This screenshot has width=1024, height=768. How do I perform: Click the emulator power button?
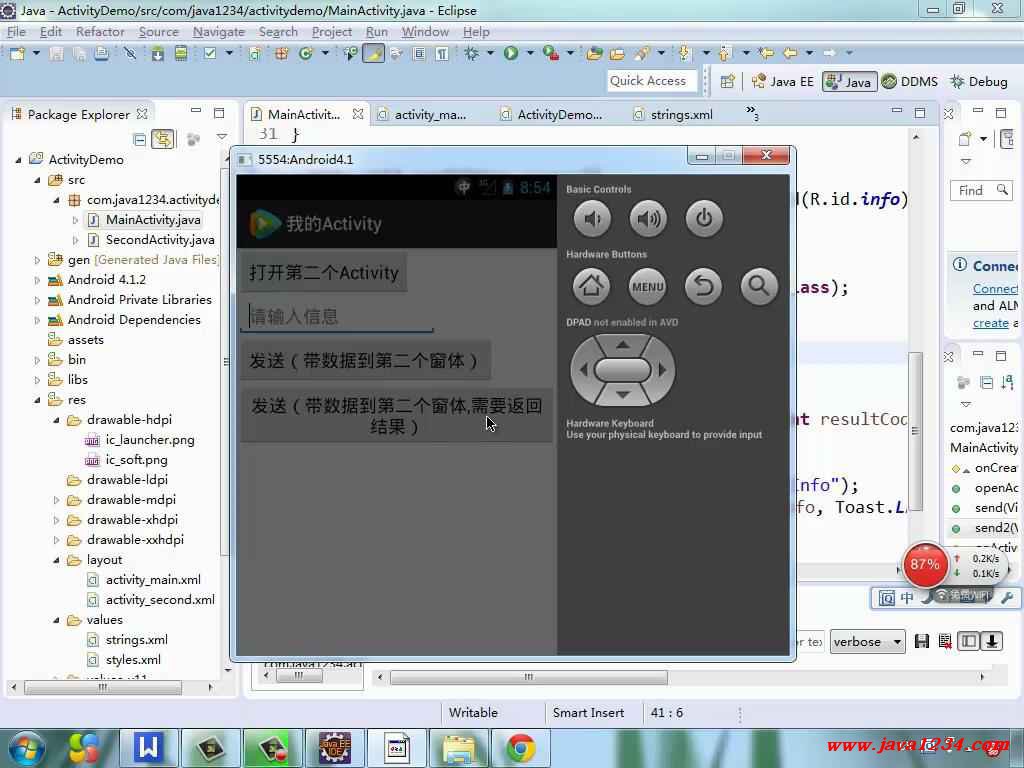pyautogui.click(x=704, y=218)
